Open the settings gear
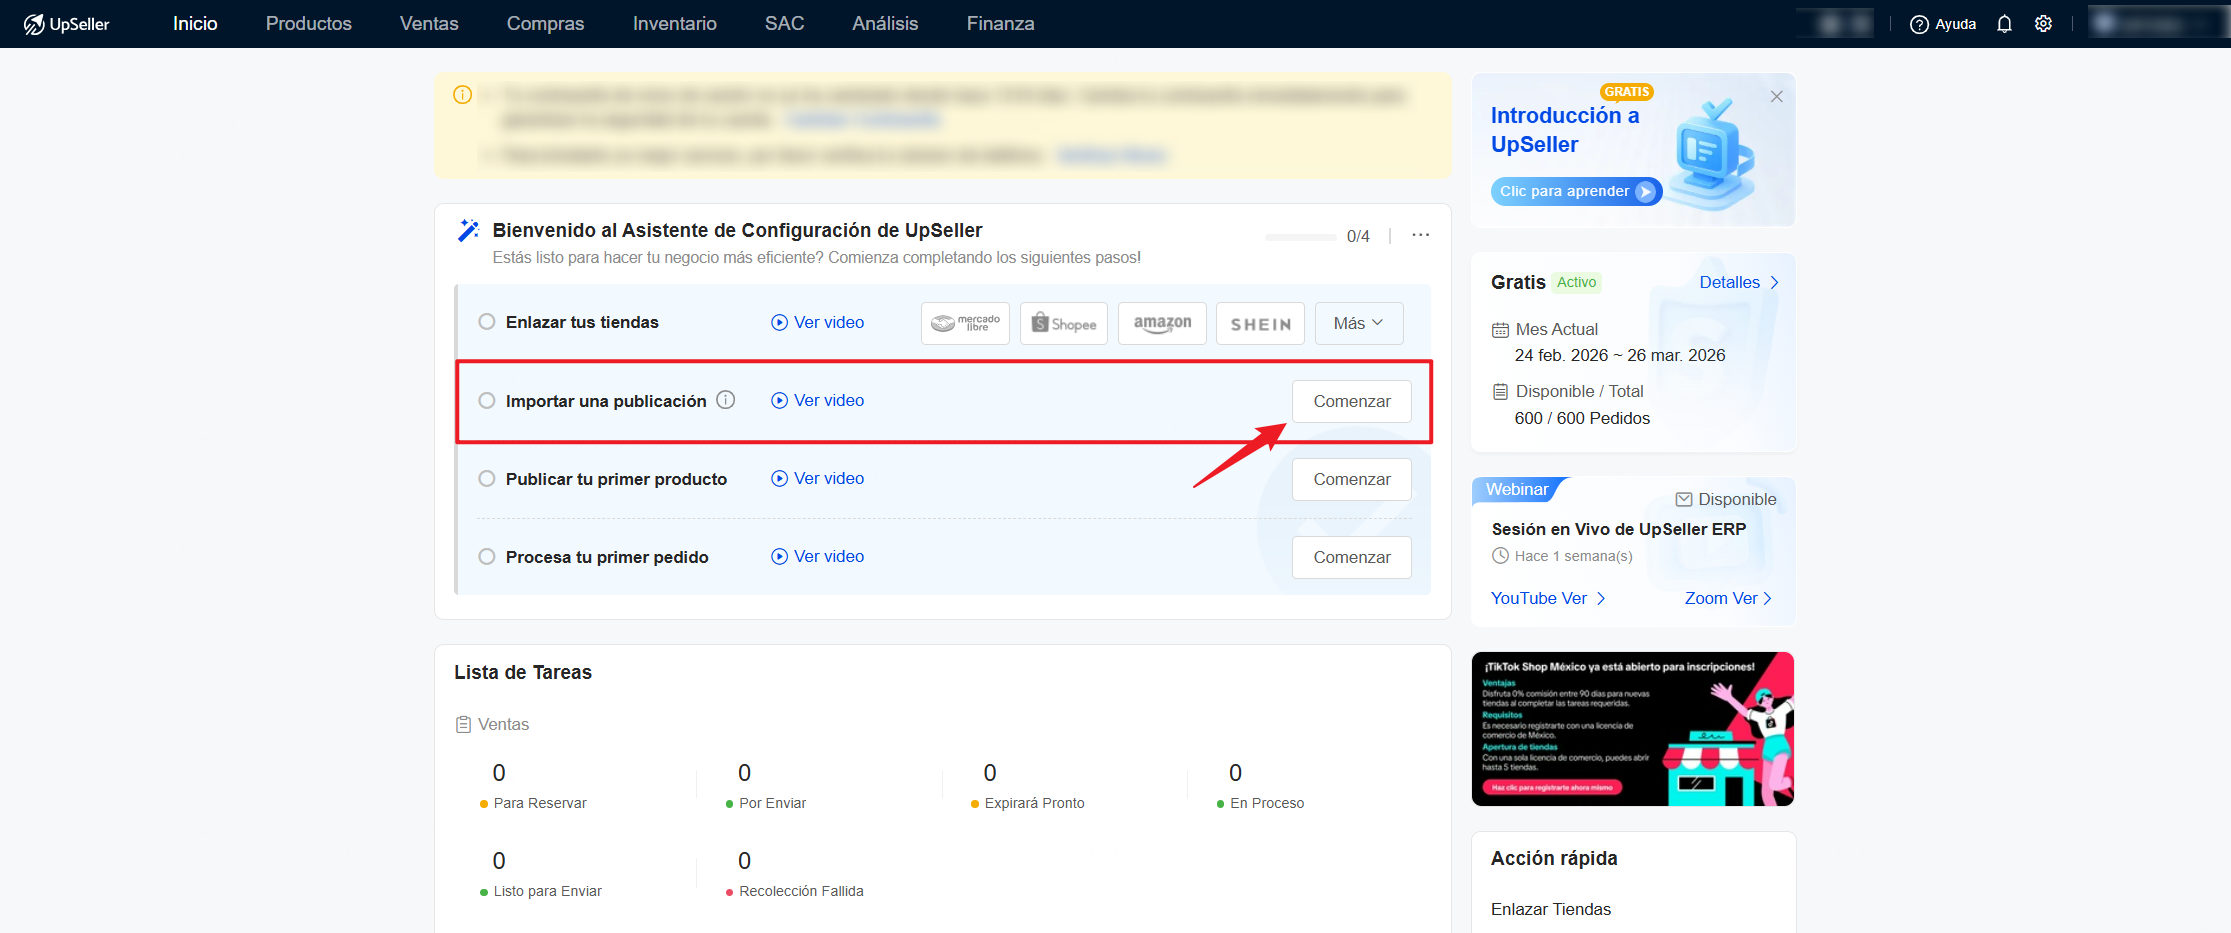The image size is (2231, 933). click(2044, 23)
